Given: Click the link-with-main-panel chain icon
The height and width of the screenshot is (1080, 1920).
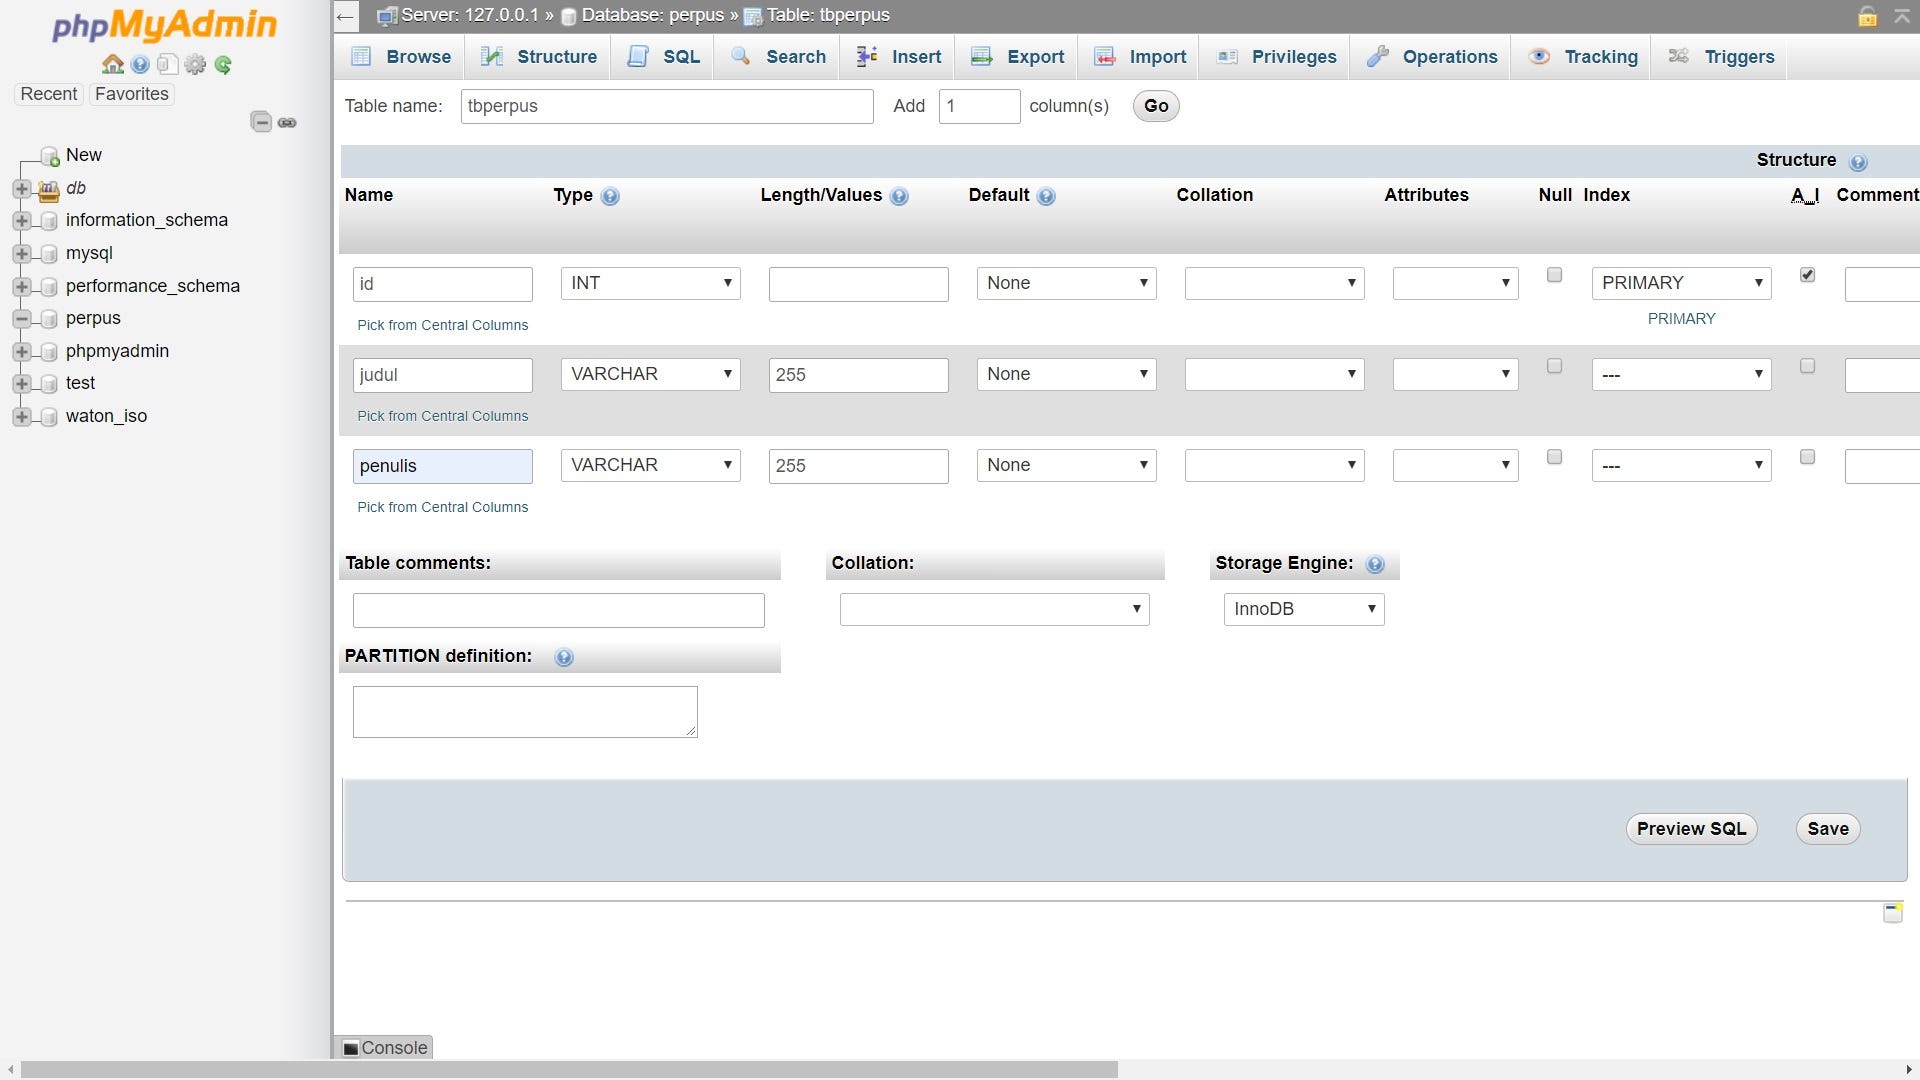Looking at the screenshot, I should coord(287,122).
